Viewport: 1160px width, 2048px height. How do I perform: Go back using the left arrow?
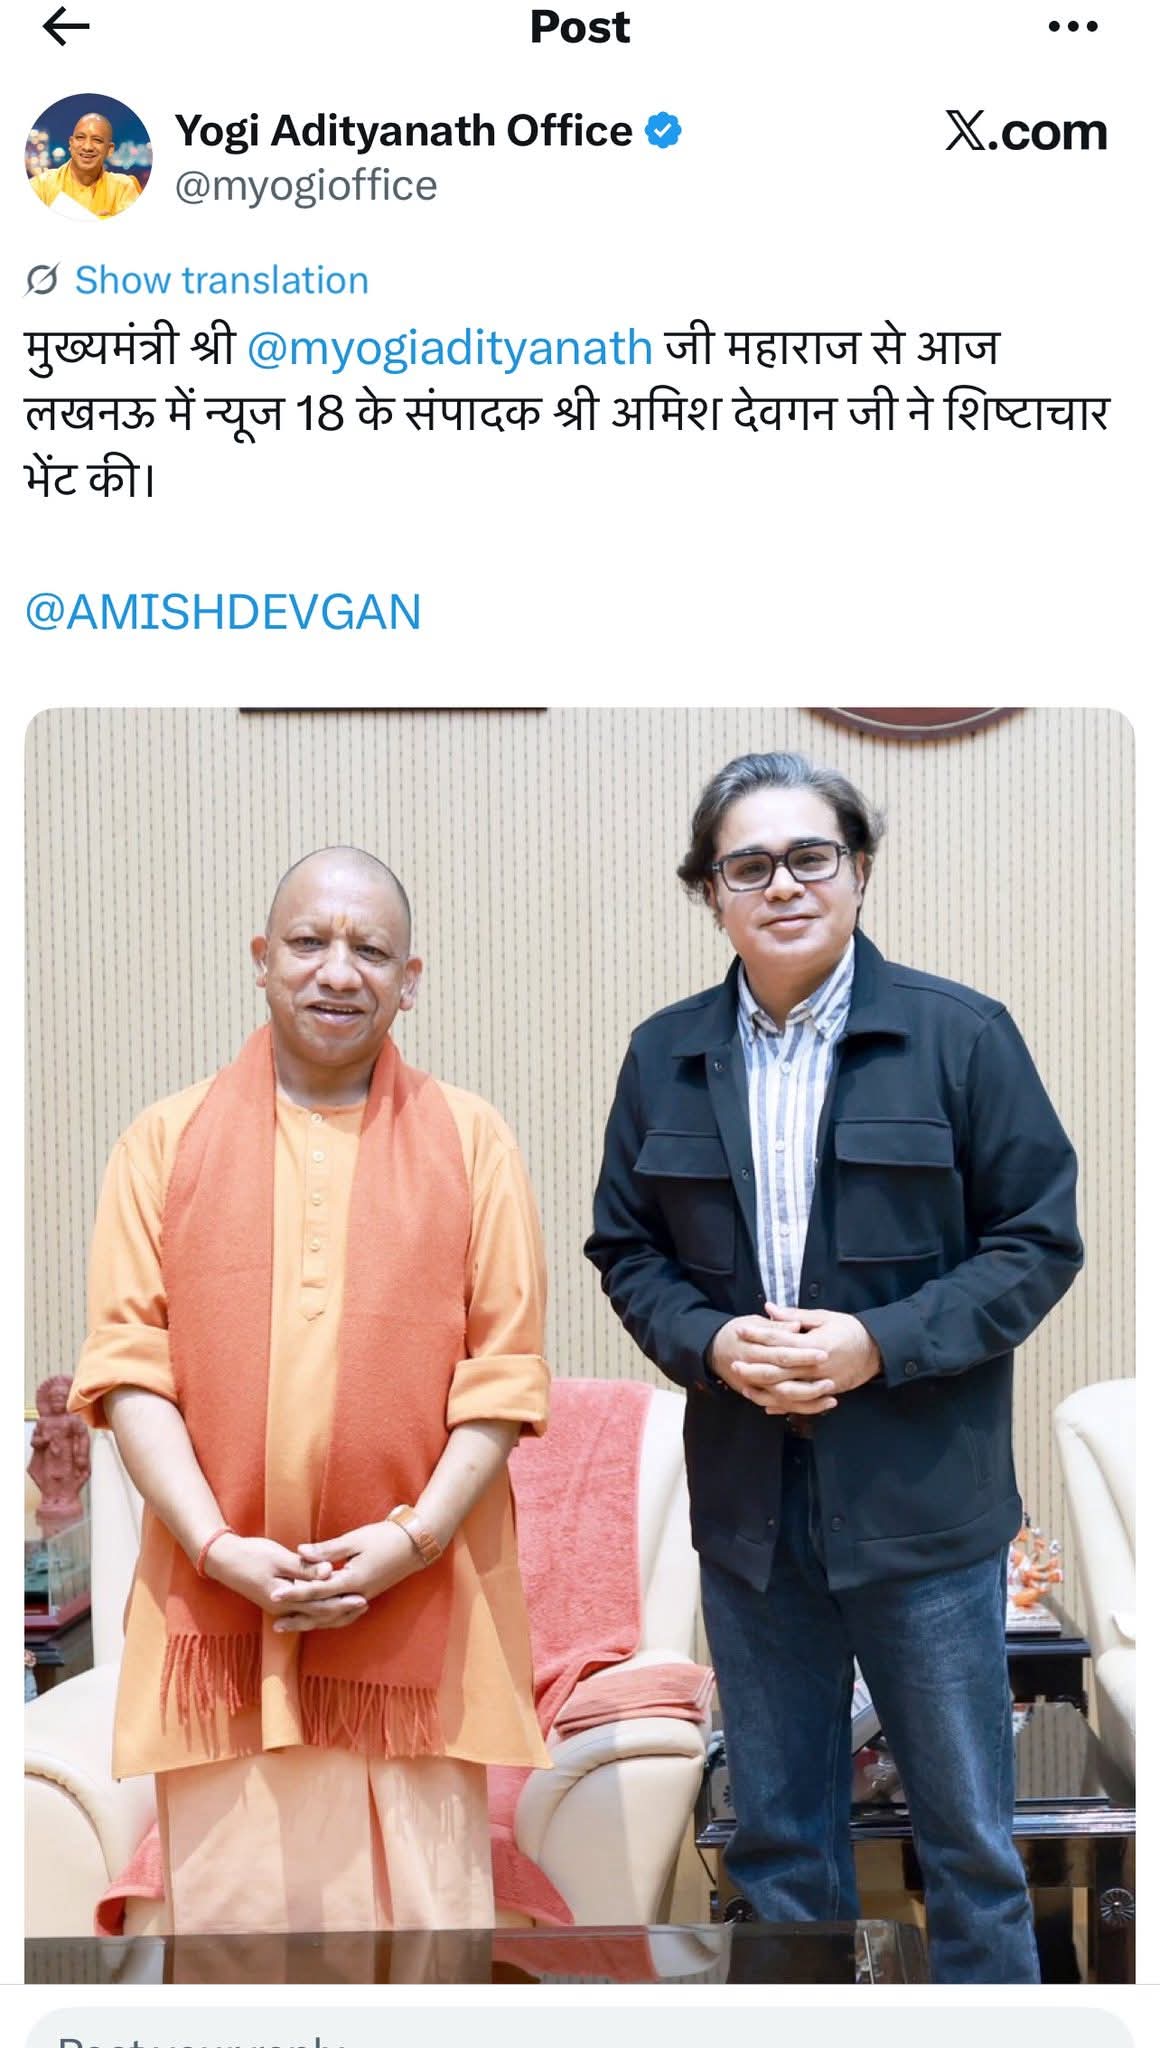pyautogui.click(x=67, y=27)
